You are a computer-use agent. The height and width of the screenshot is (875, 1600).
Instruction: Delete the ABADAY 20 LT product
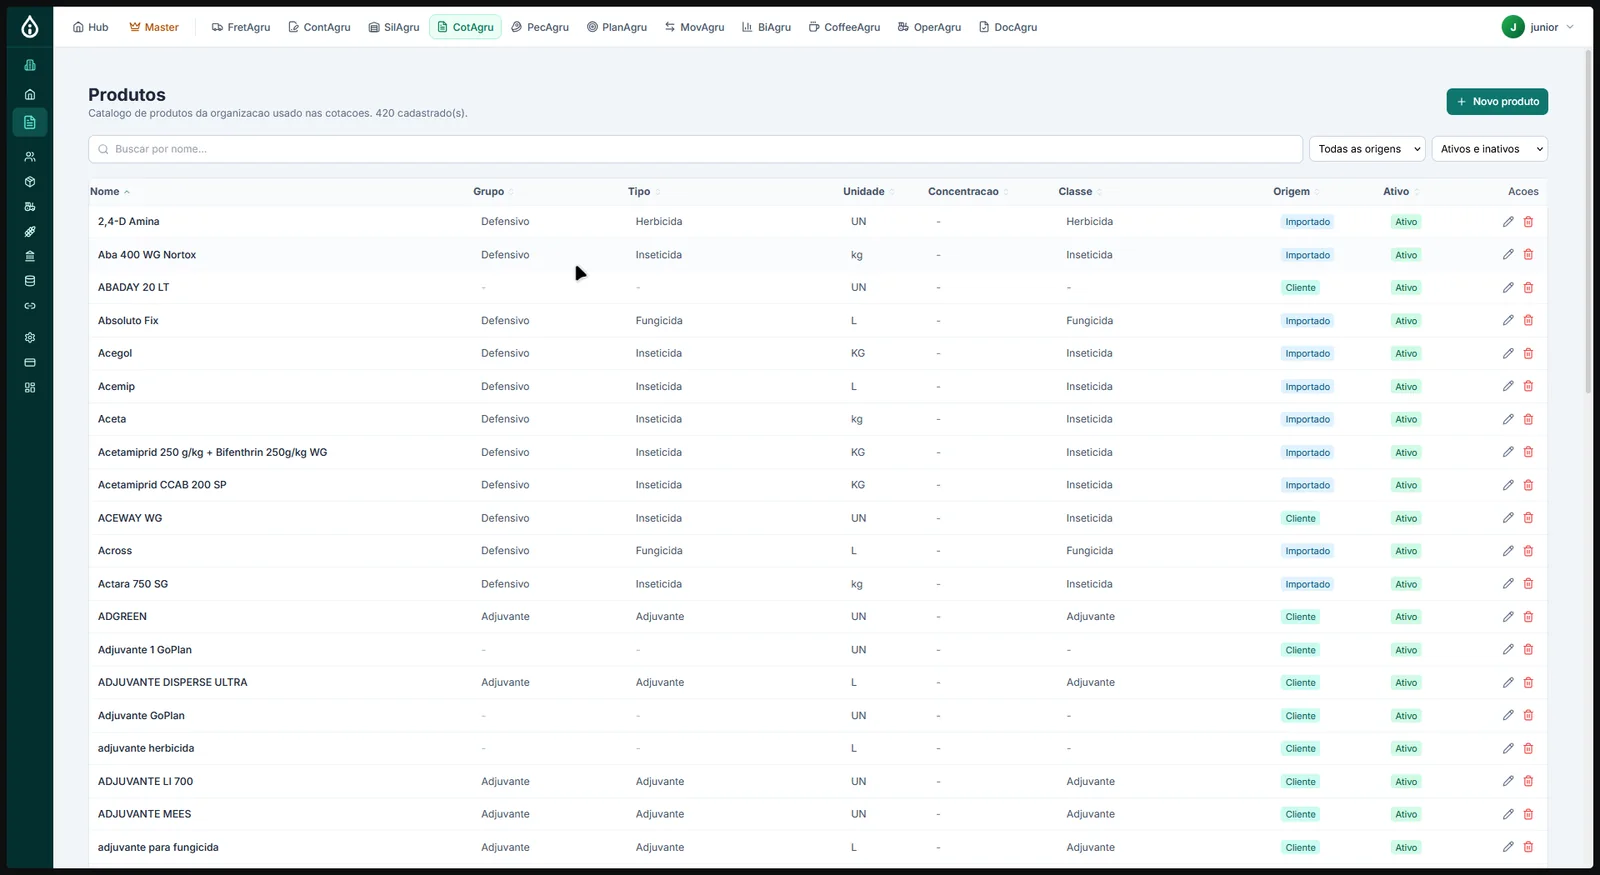(x=1528, y=288)
